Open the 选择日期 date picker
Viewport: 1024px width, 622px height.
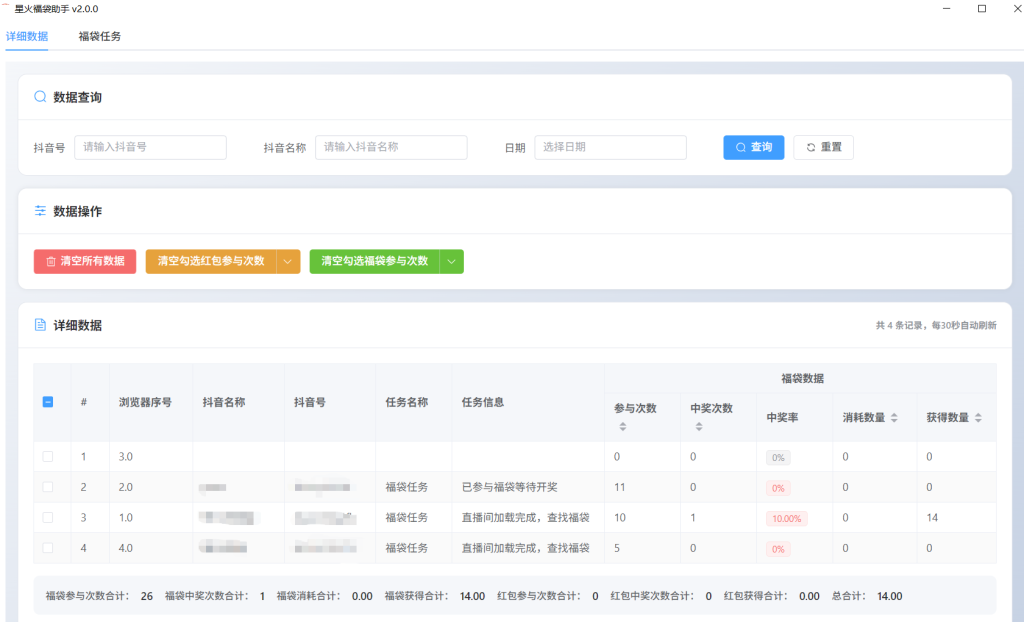[610, 147]
